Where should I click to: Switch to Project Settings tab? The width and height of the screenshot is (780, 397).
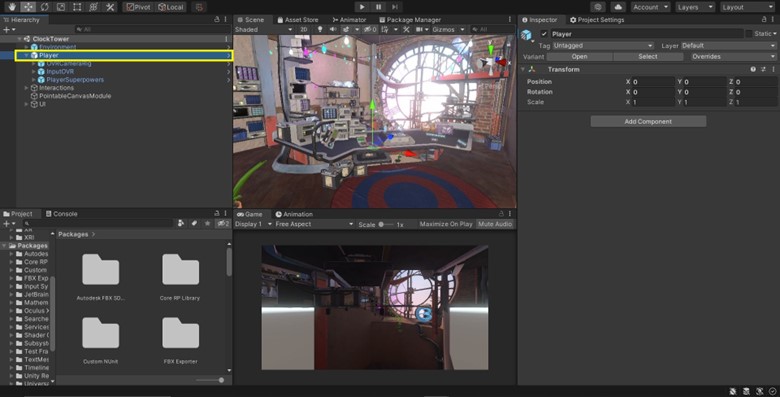coord(596,19)
